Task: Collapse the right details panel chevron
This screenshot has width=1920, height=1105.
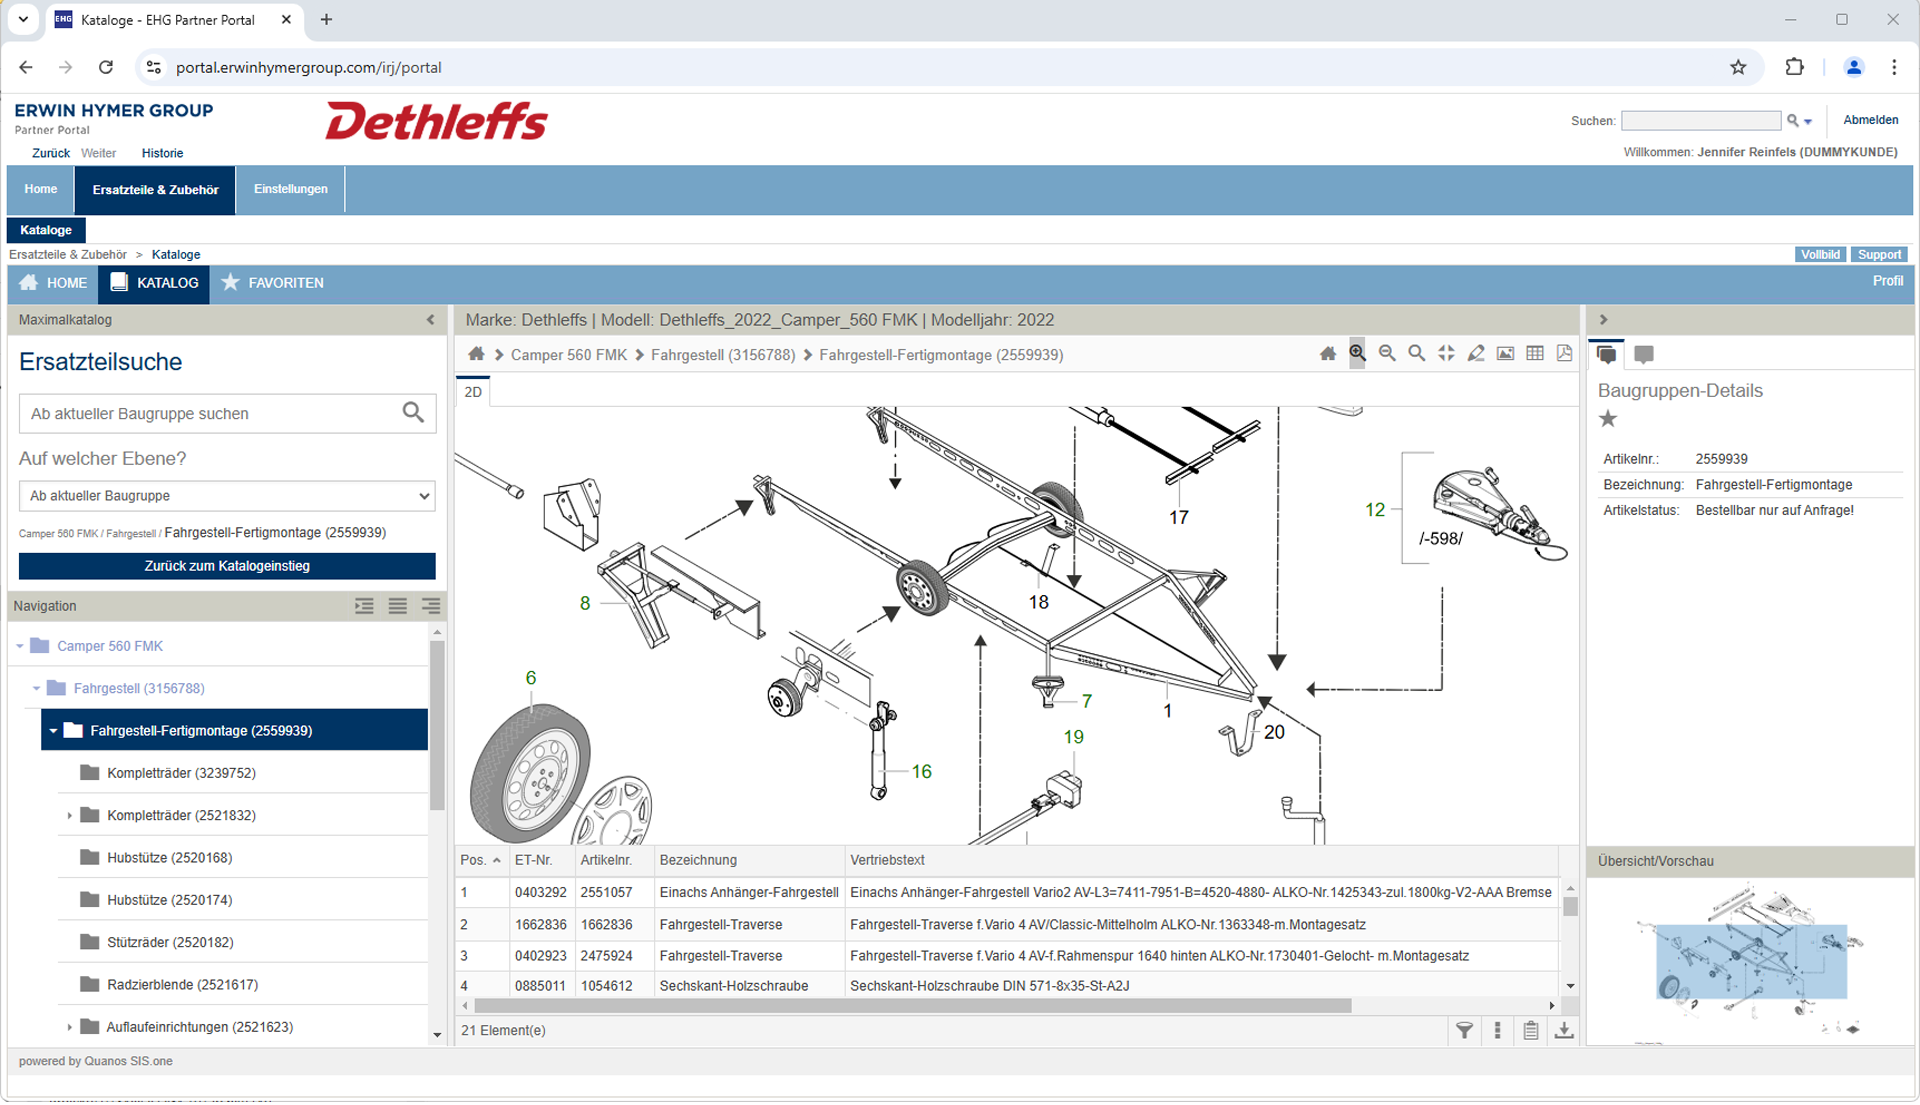Action: pyautogui.click(x=1604, y=320)
